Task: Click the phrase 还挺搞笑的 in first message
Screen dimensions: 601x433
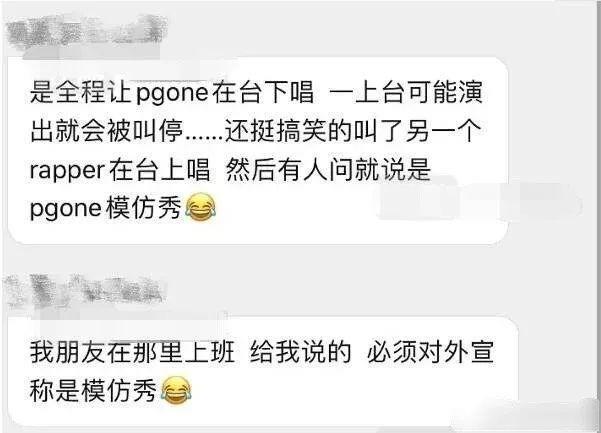Action: click(x=288, y=131)
